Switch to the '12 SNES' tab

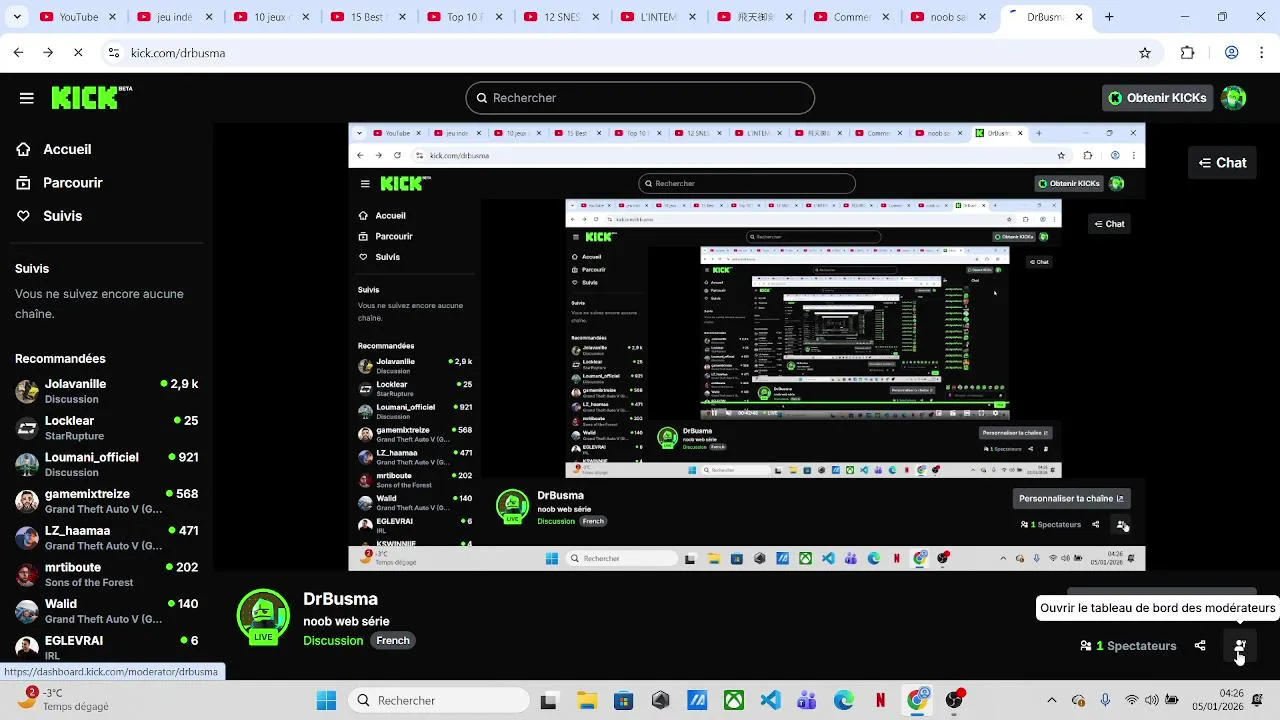click(x=560, y=17)
